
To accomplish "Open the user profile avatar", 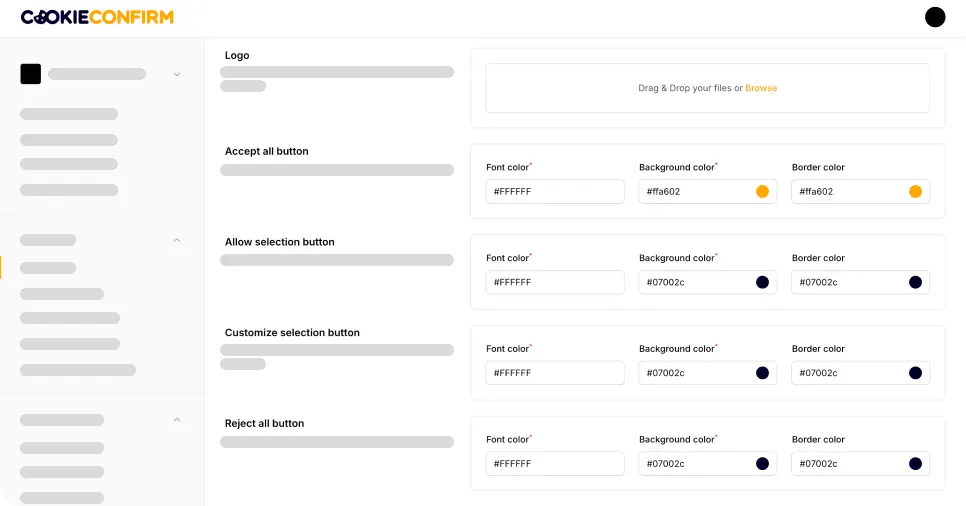I will click(x=935, y=17).
